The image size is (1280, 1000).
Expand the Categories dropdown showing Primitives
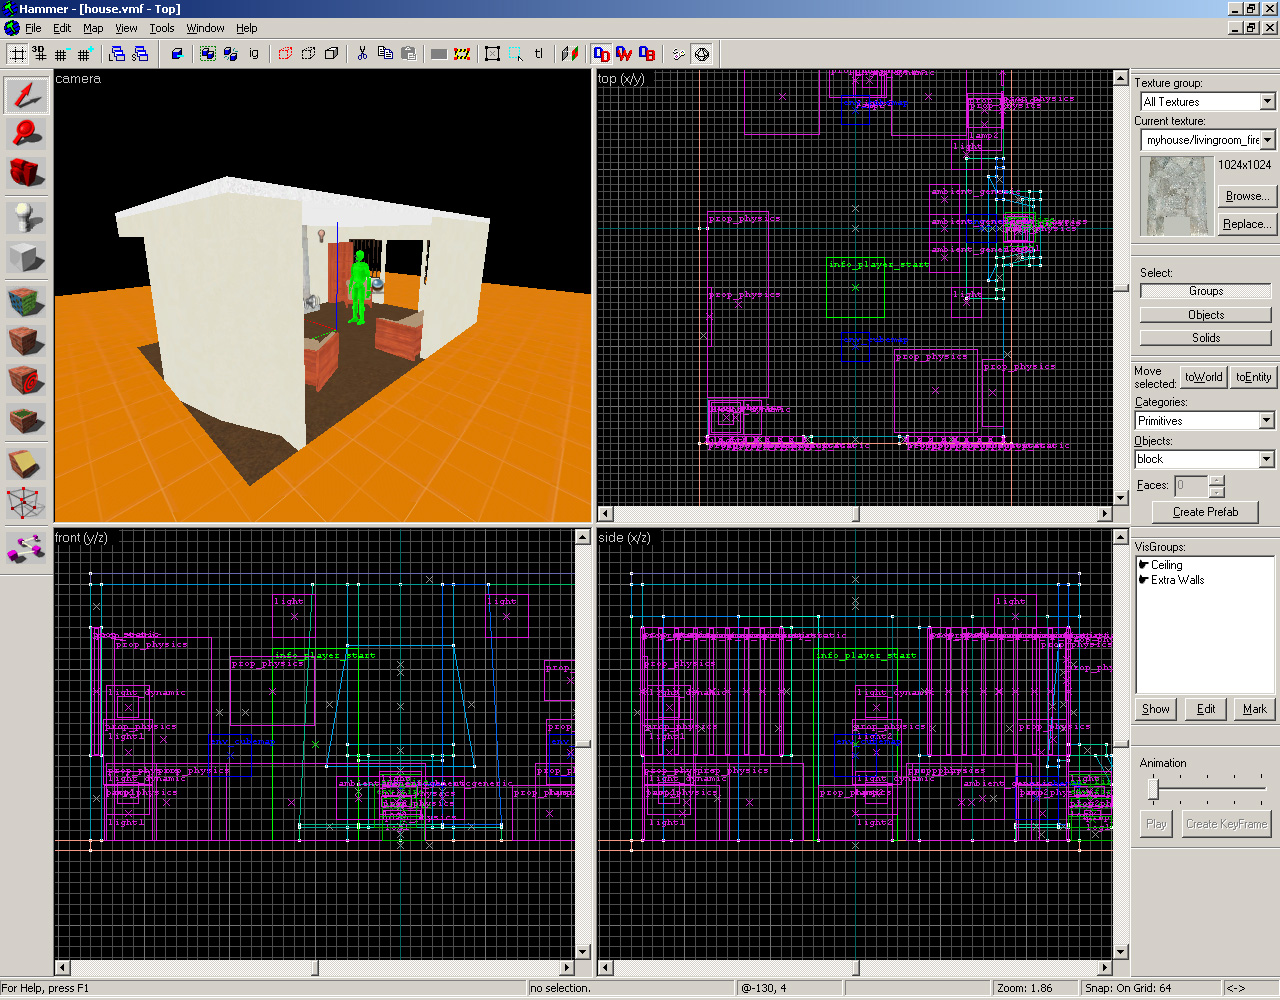1266,421
